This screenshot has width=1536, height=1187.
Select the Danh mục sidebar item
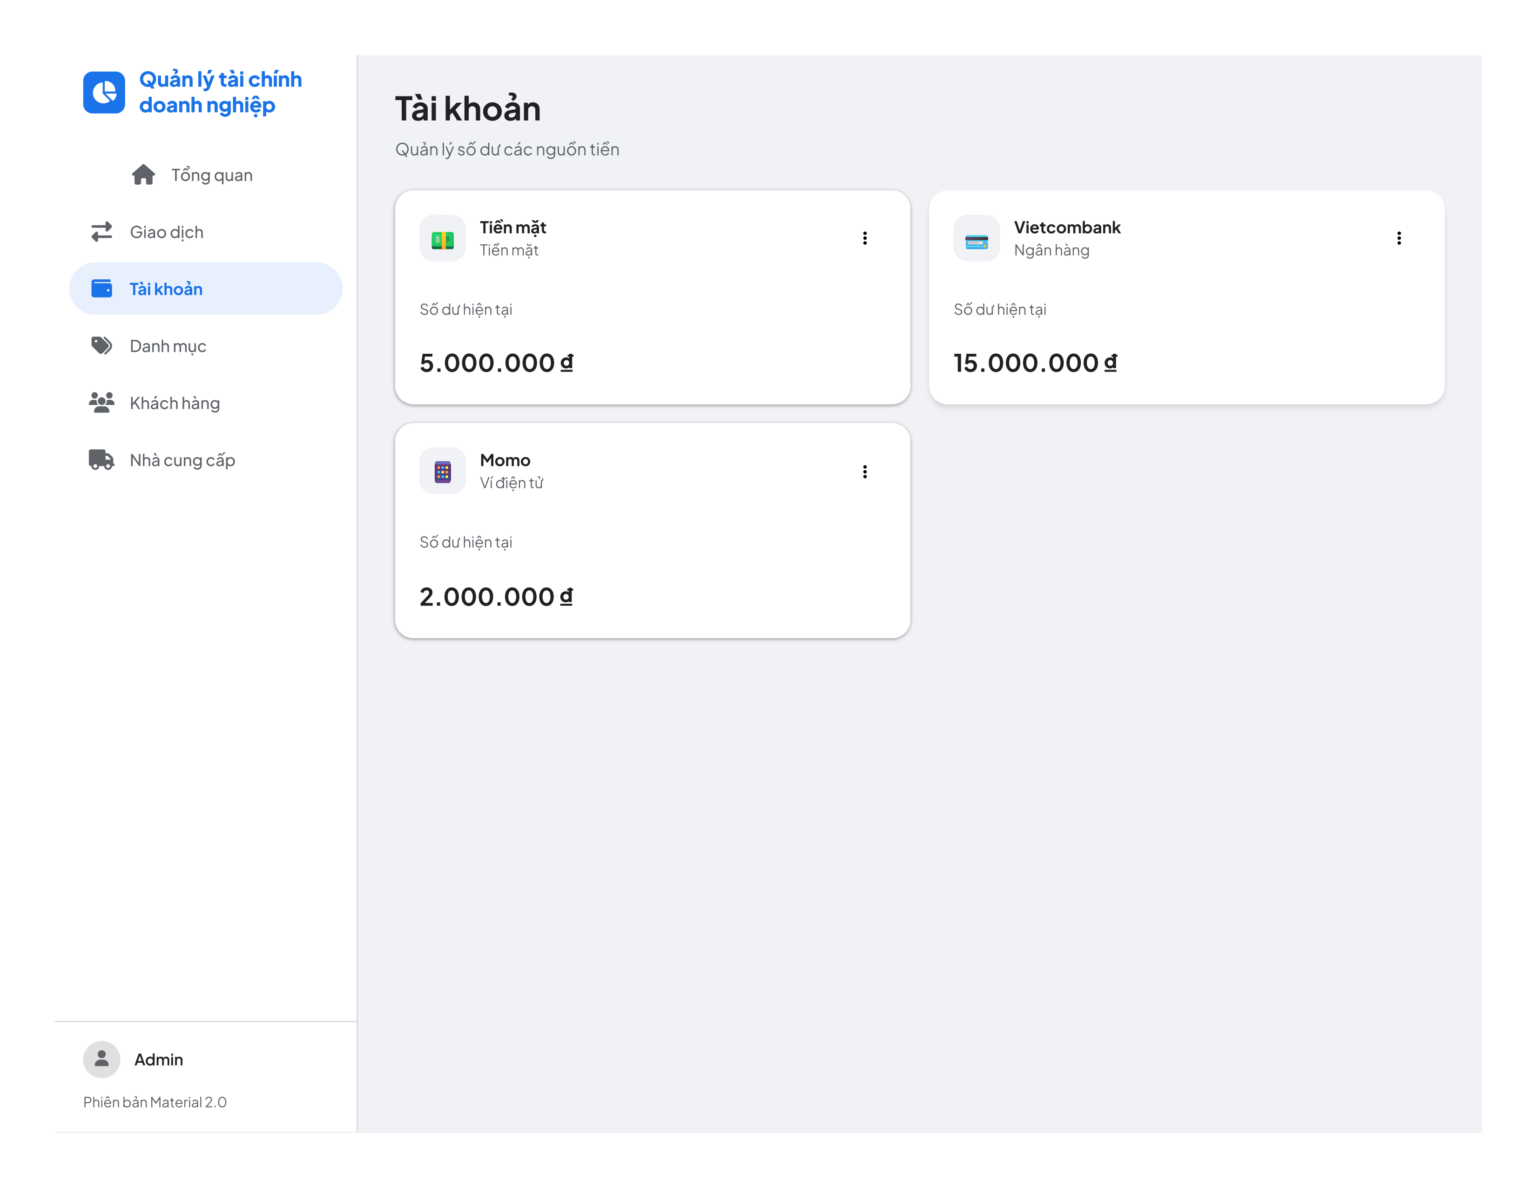(206, 346)
